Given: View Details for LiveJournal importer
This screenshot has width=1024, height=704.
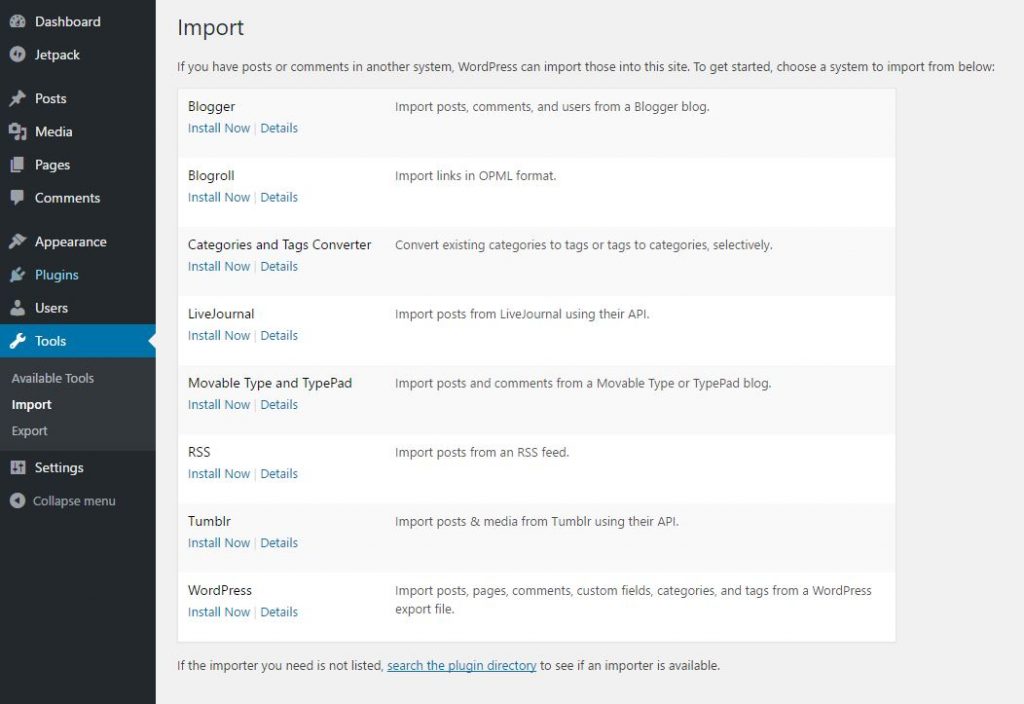Looking at the screenshot, I should pyautogui.click(x=279, y=336).
